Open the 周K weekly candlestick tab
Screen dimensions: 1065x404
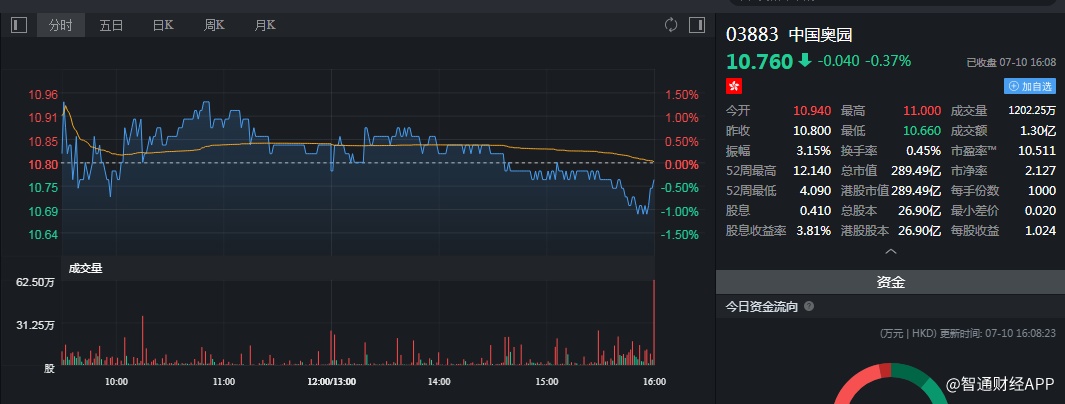(x=214, y=25)
